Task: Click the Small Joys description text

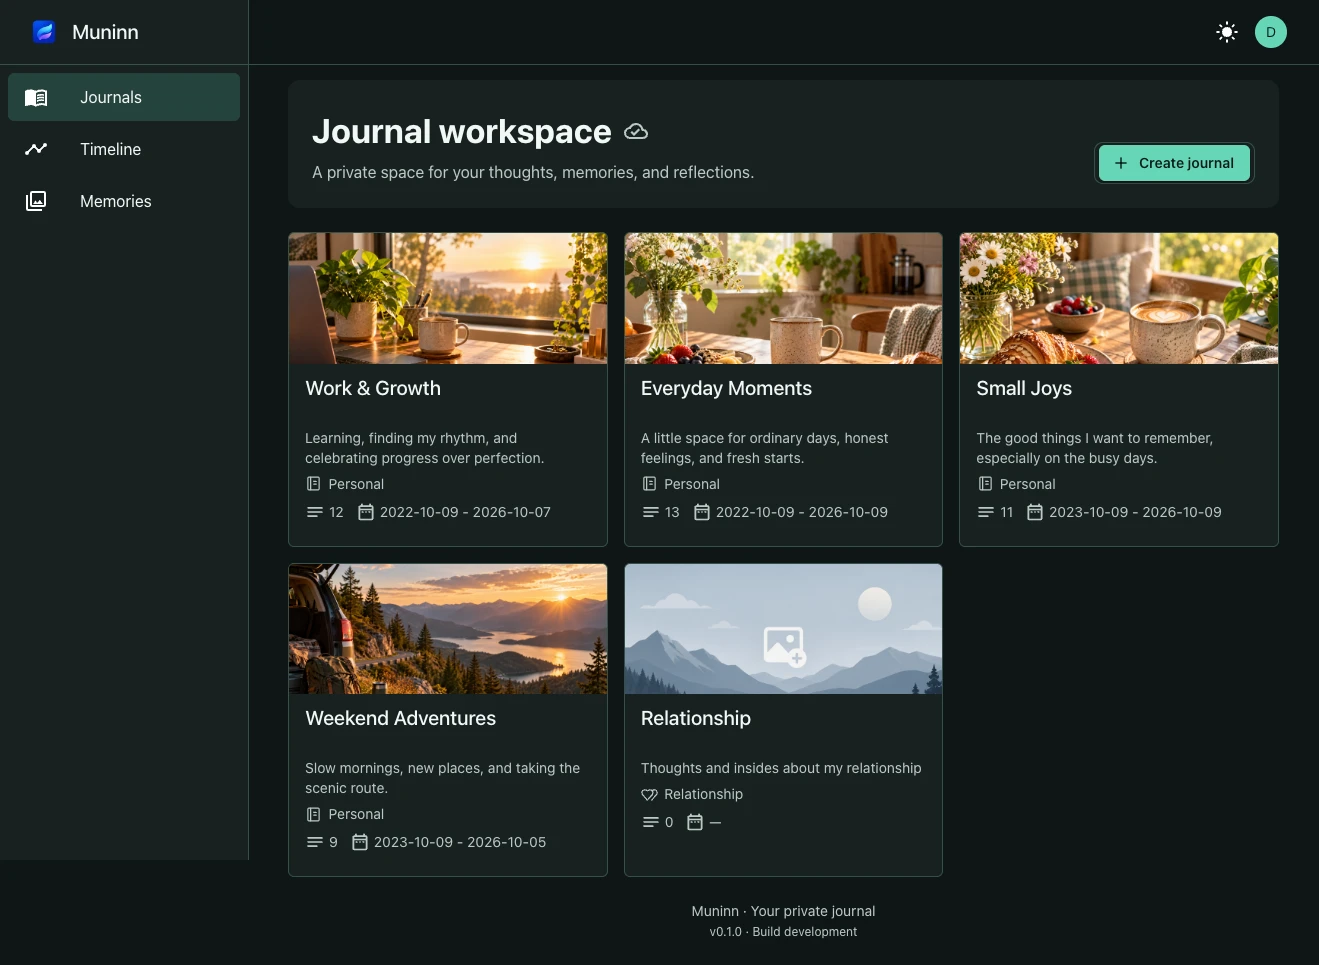Action: pos(1095,448)
